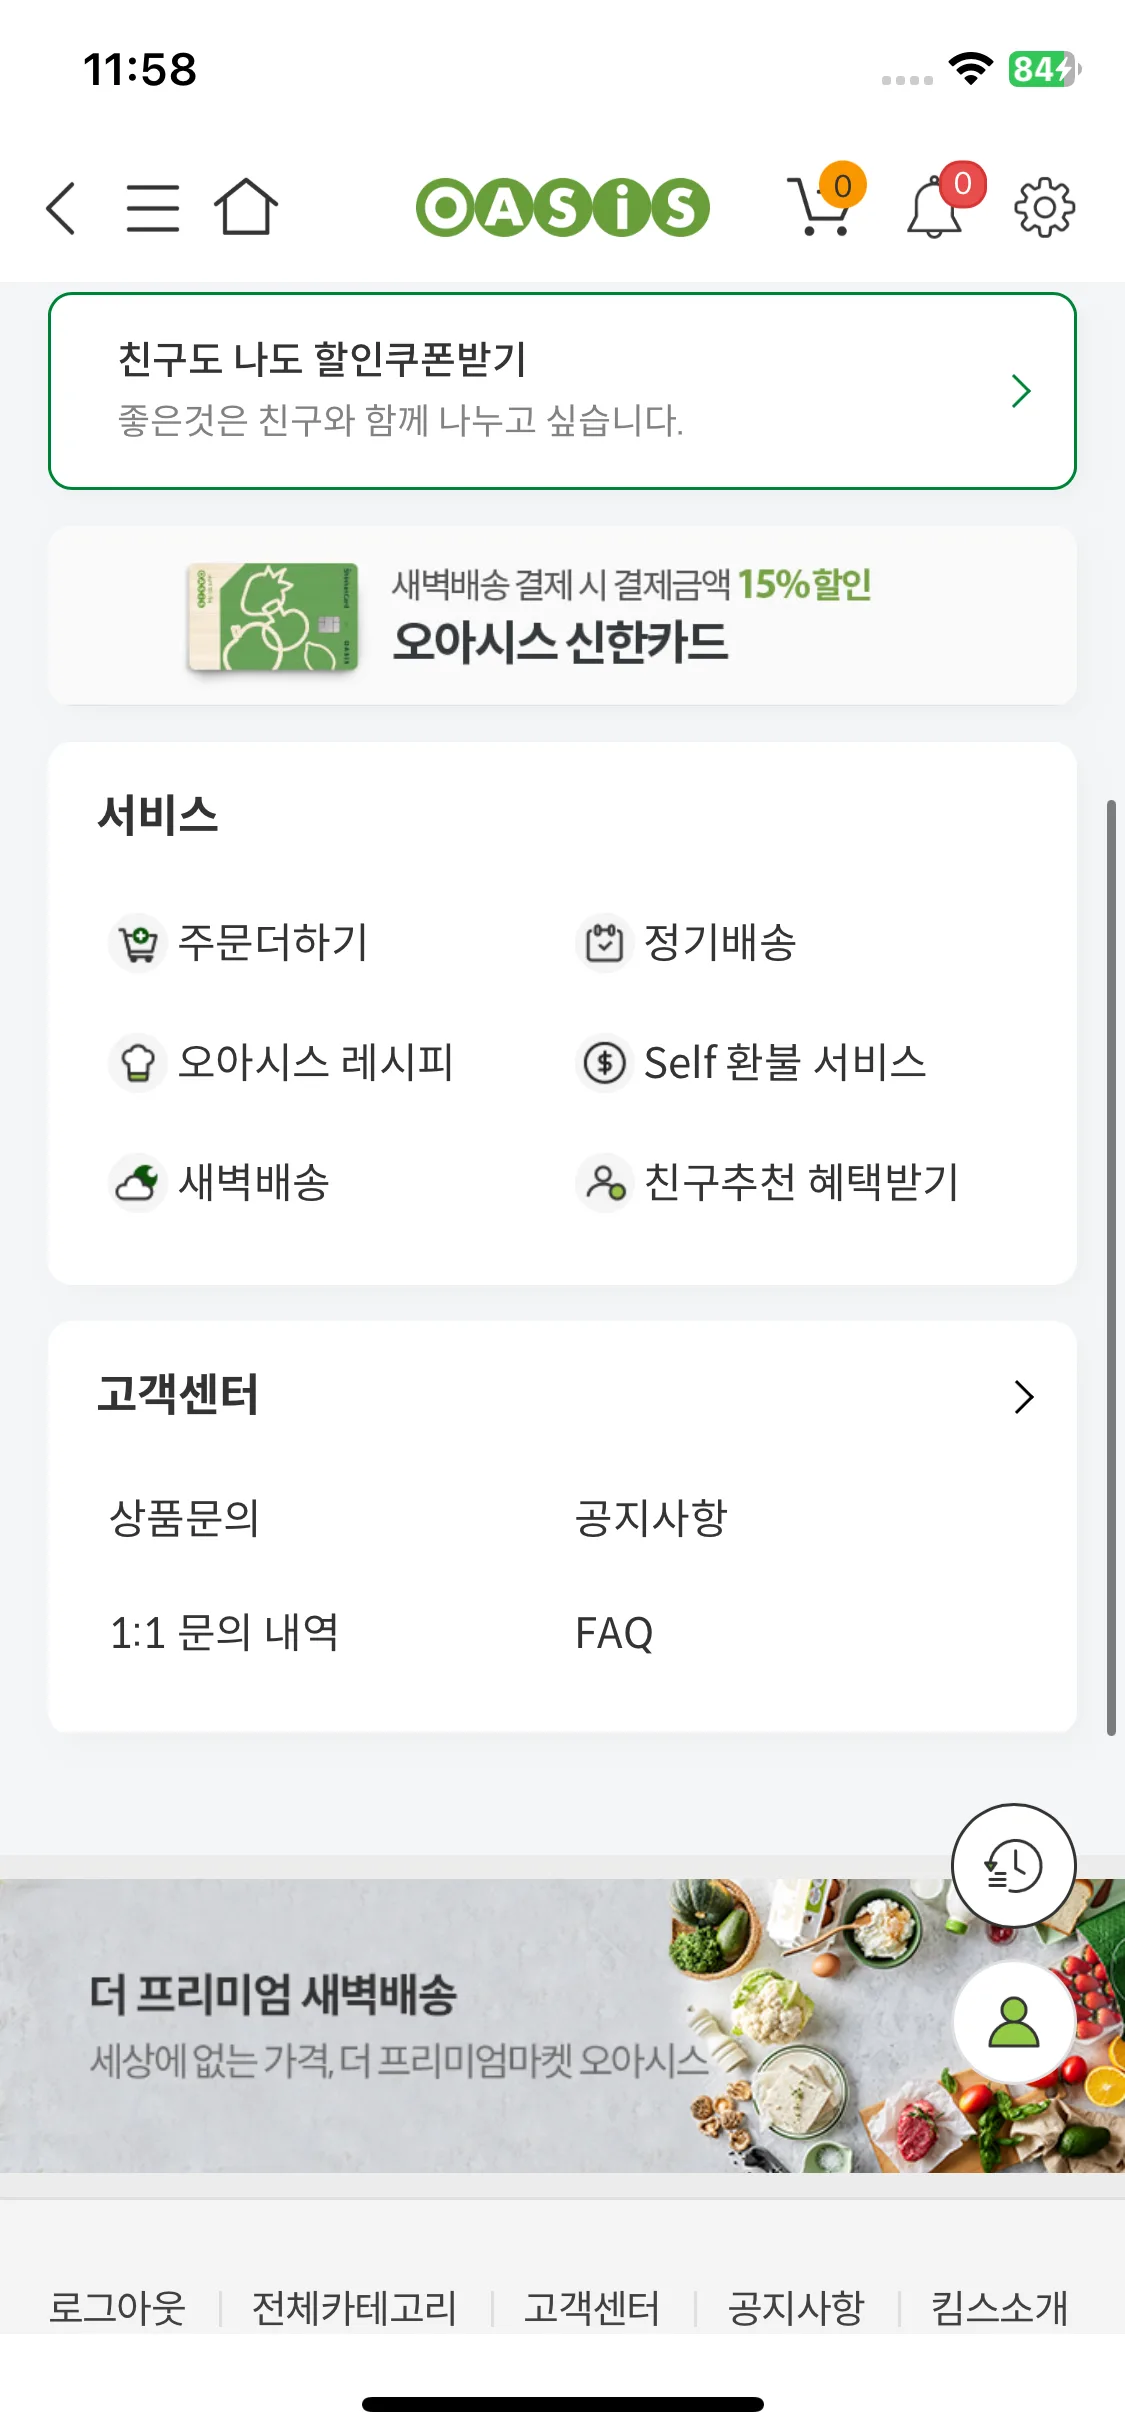Image resolution: width=1125 pixels, height=2436 pixels.
Task: Tap the 오아시스 신한카드 banner
Action: point(562,616)
